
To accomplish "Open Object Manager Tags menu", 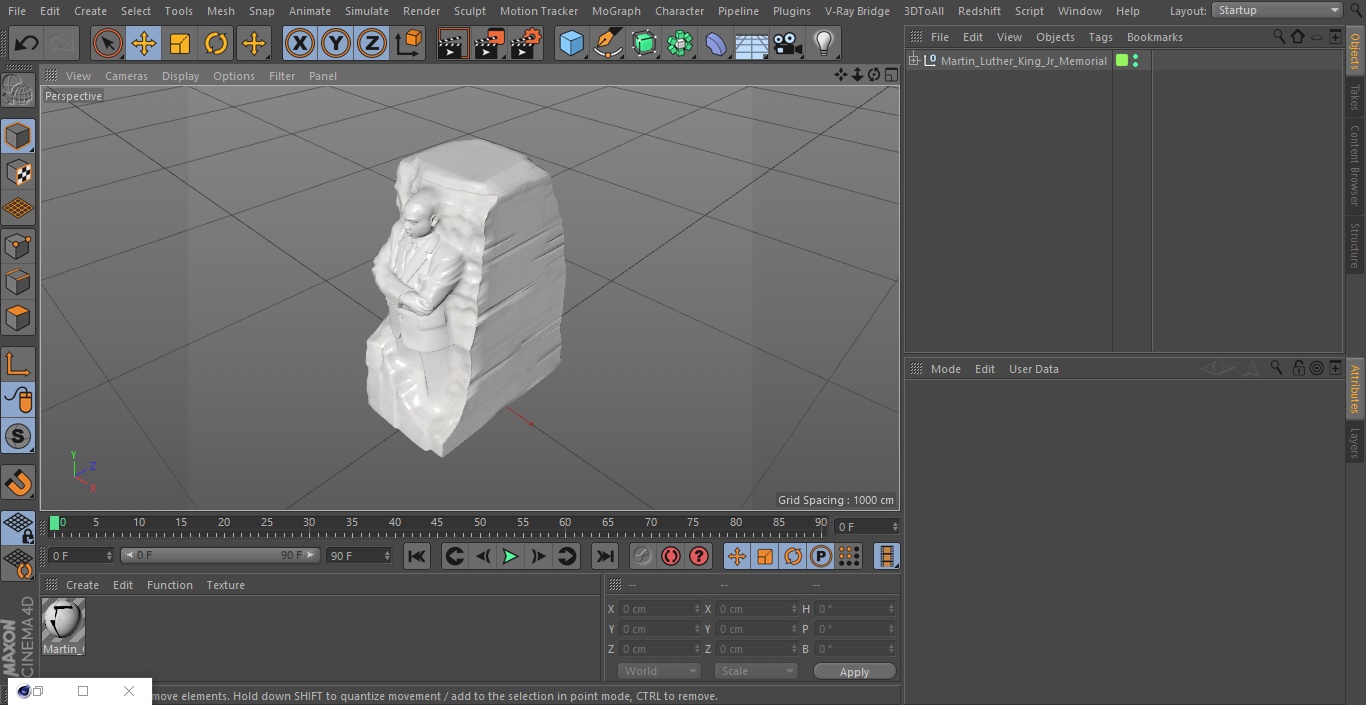I will tap(1100, 37).
